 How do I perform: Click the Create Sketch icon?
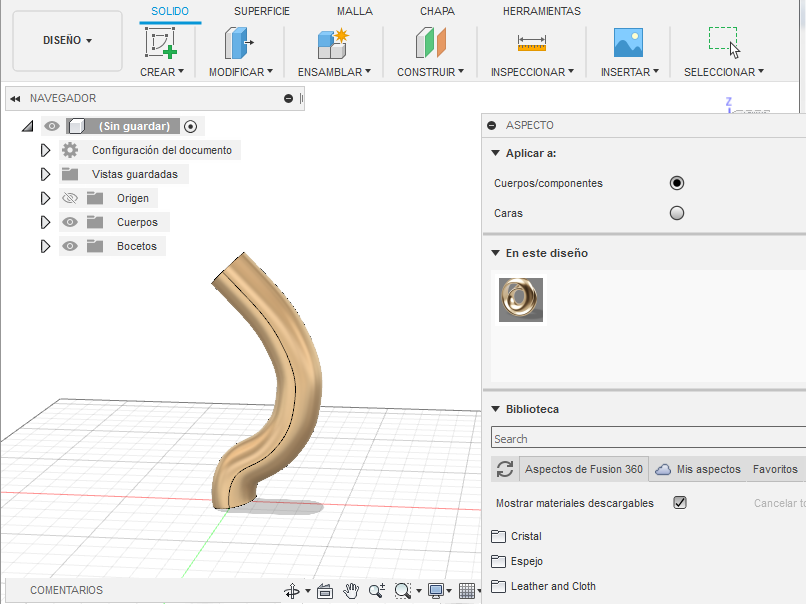[161, 43]
